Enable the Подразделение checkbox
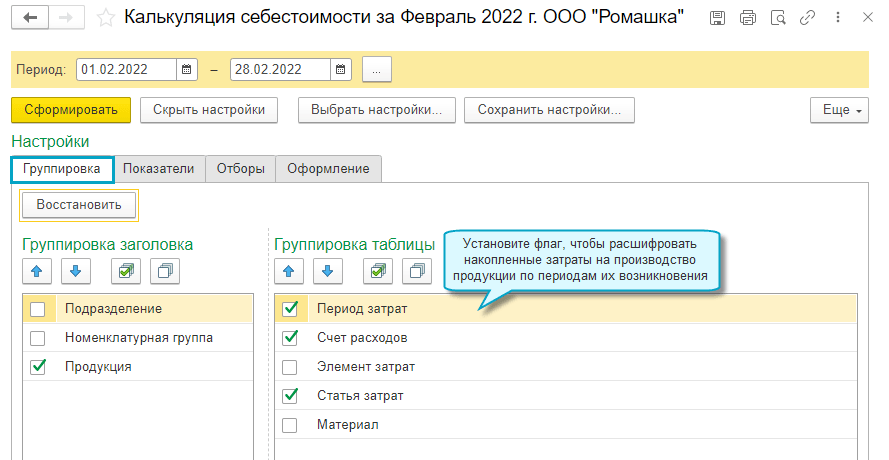889x460 pixels. pos(38,310)
